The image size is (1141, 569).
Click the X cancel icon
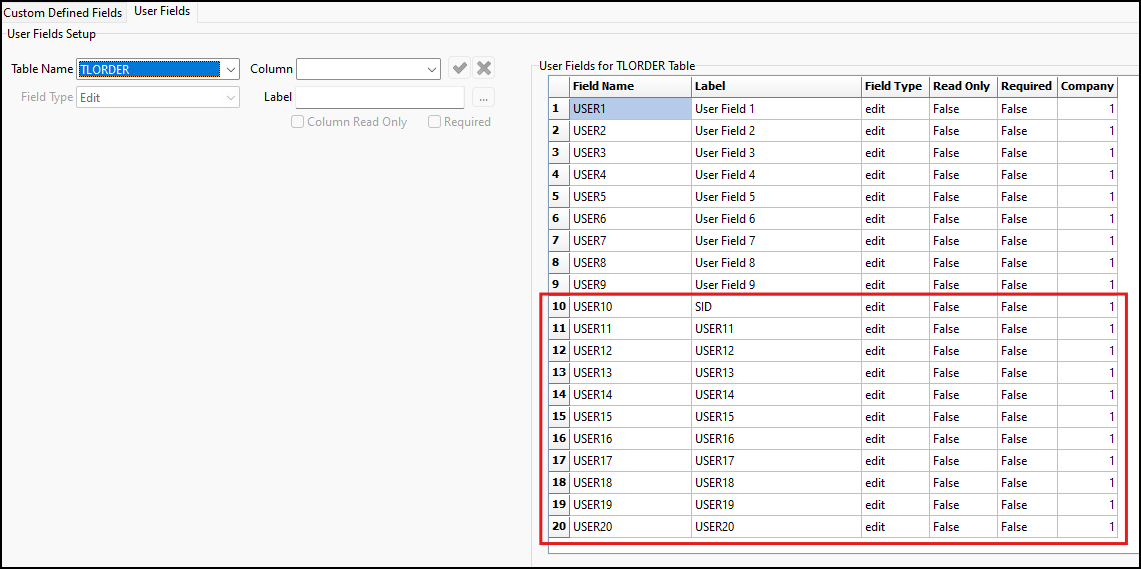tap(484, 69)
